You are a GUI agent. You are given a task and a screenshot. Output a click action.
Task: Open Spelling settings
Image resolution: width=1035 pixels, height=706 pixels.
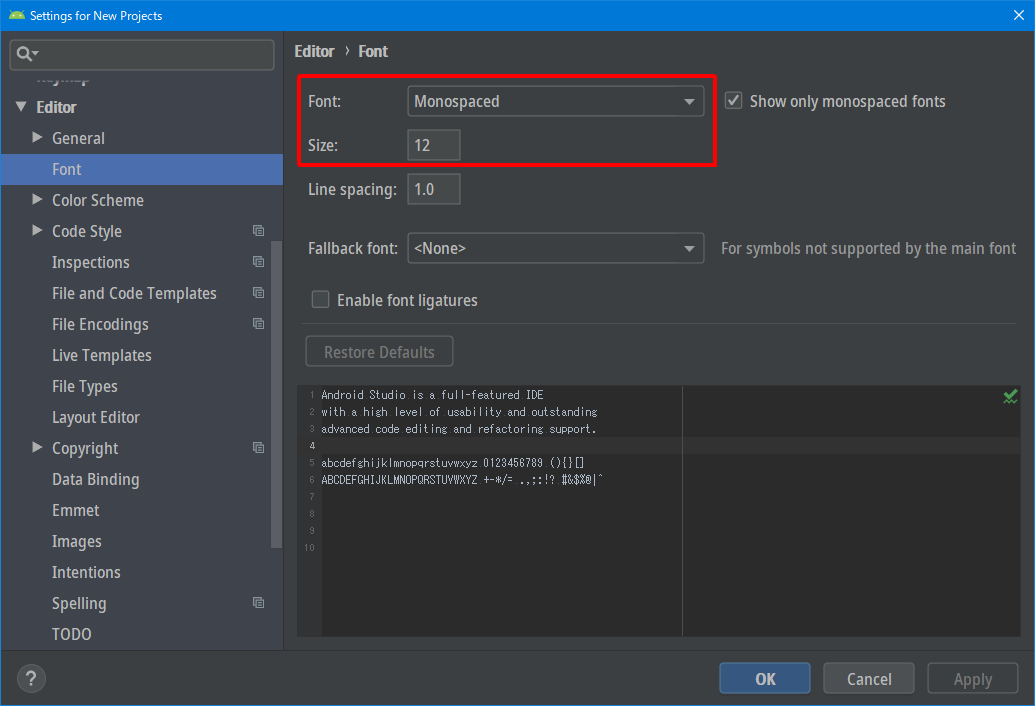pos(79,603)
